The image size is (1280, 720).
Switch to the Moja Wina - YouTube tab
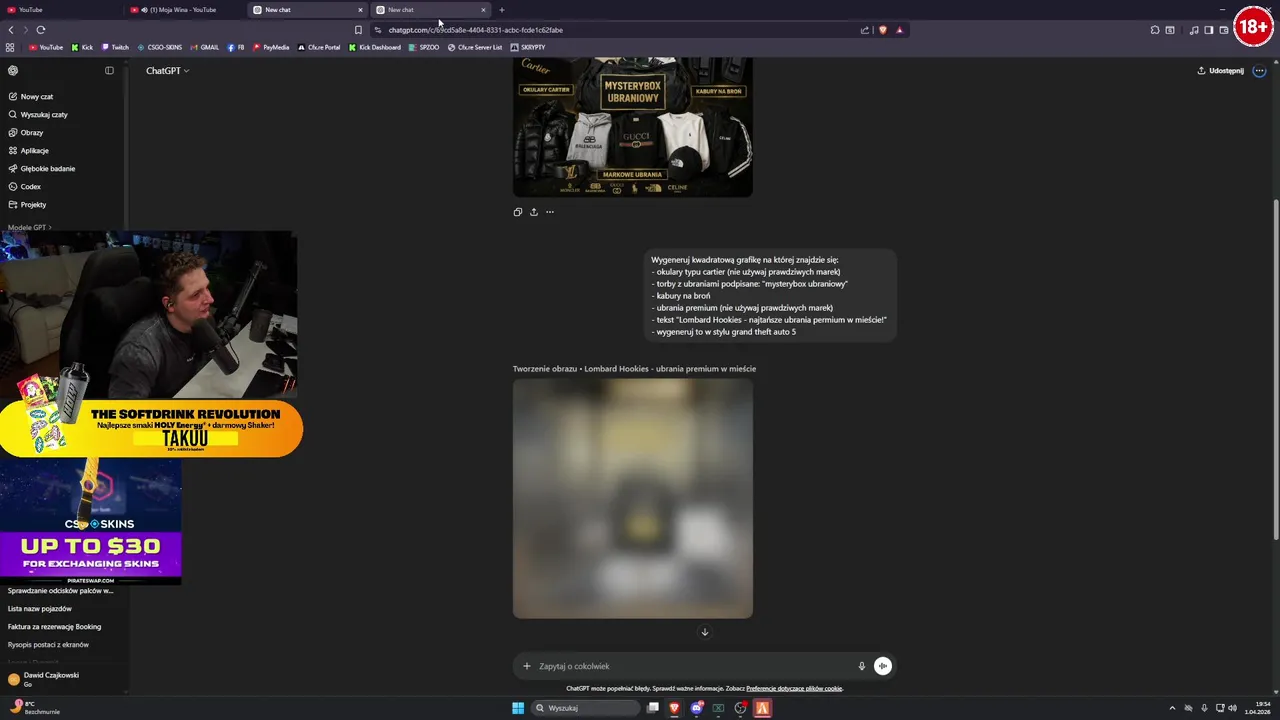pyautogui.click(x=185, y=10)
